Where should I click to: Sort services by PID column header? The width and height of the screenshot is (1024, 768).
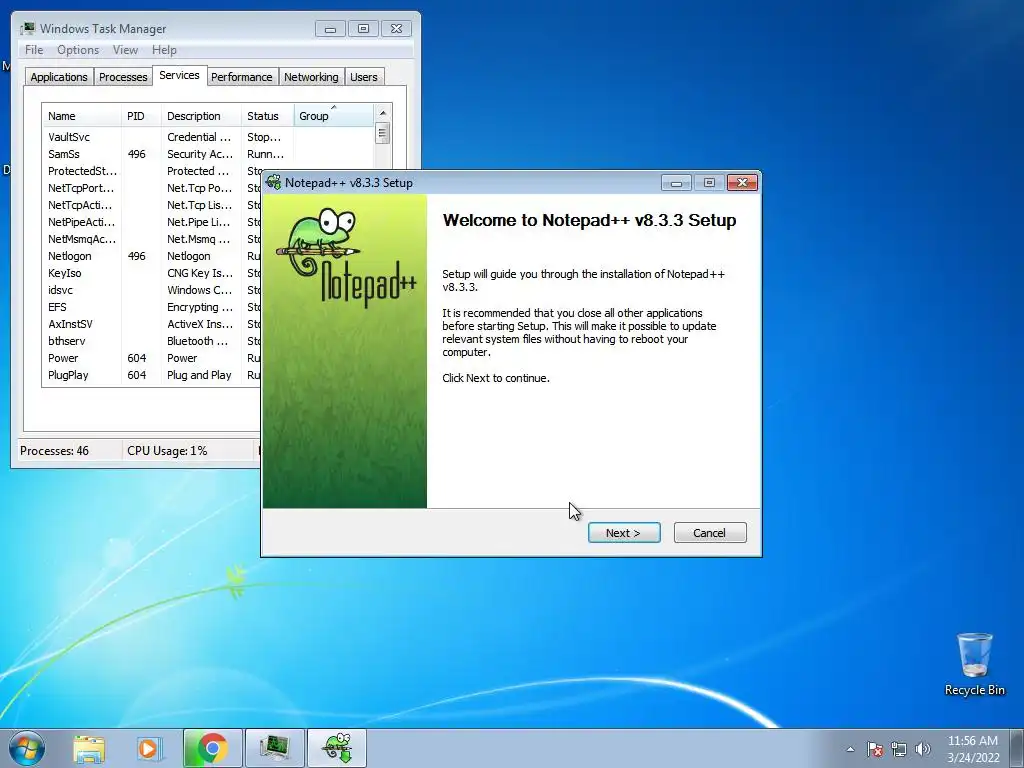[x=141, y=116]
